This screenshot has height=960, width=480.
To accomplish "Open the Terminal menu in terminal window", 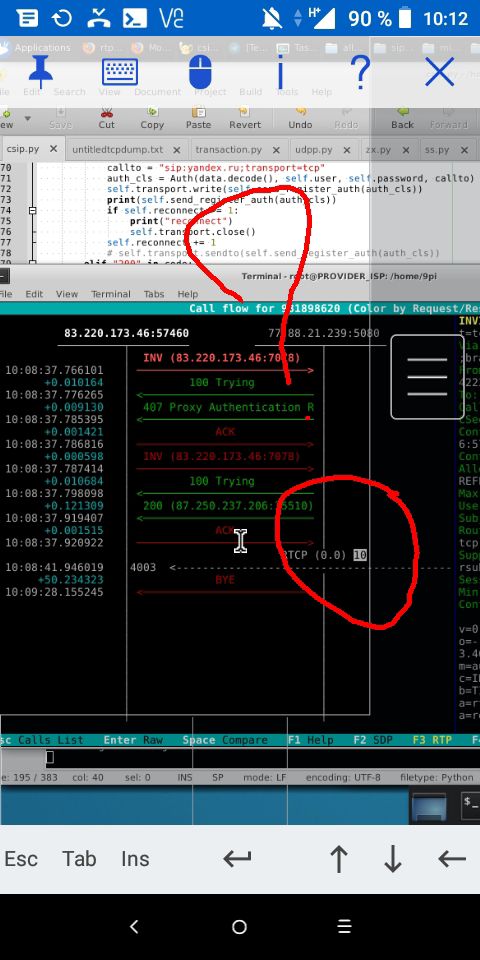I will tap(111, 294).
